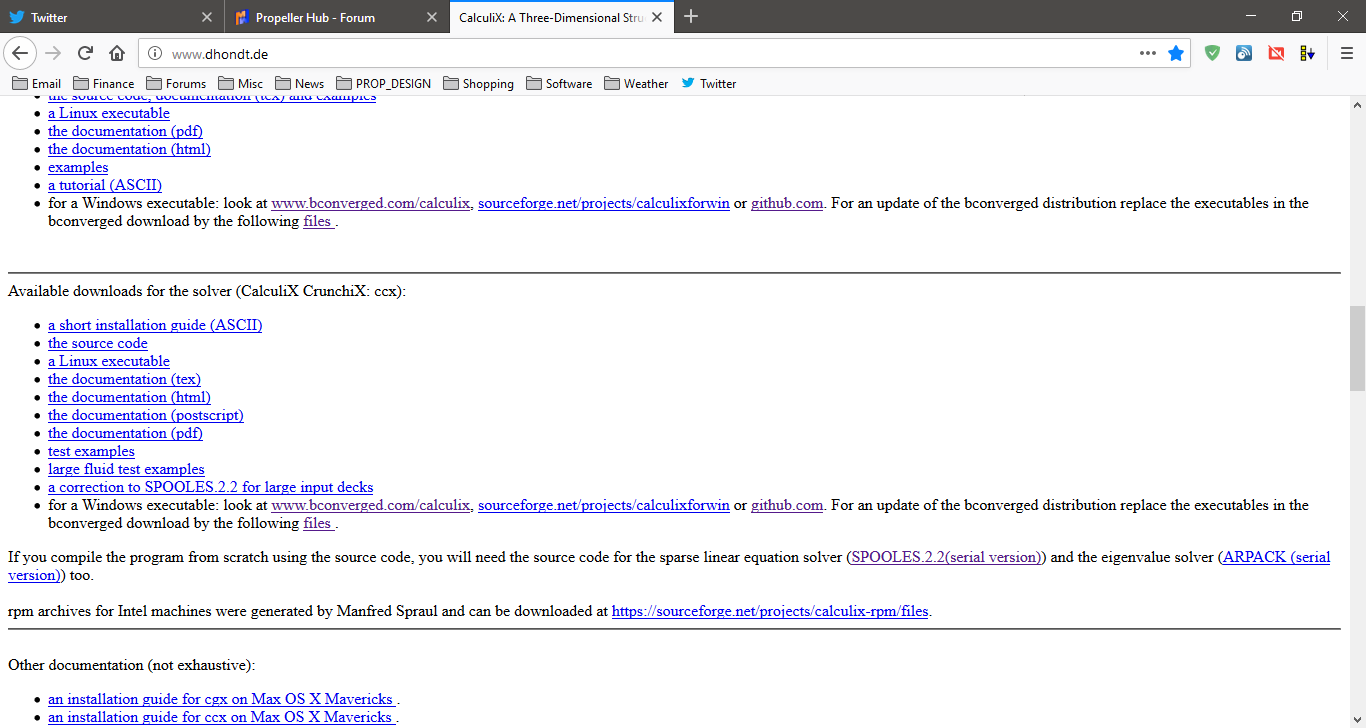The width and height of the screenshot is (1366, 728).
Task: Open the cgx installation guide for Mavericks
Action: (x=222, y=699)
